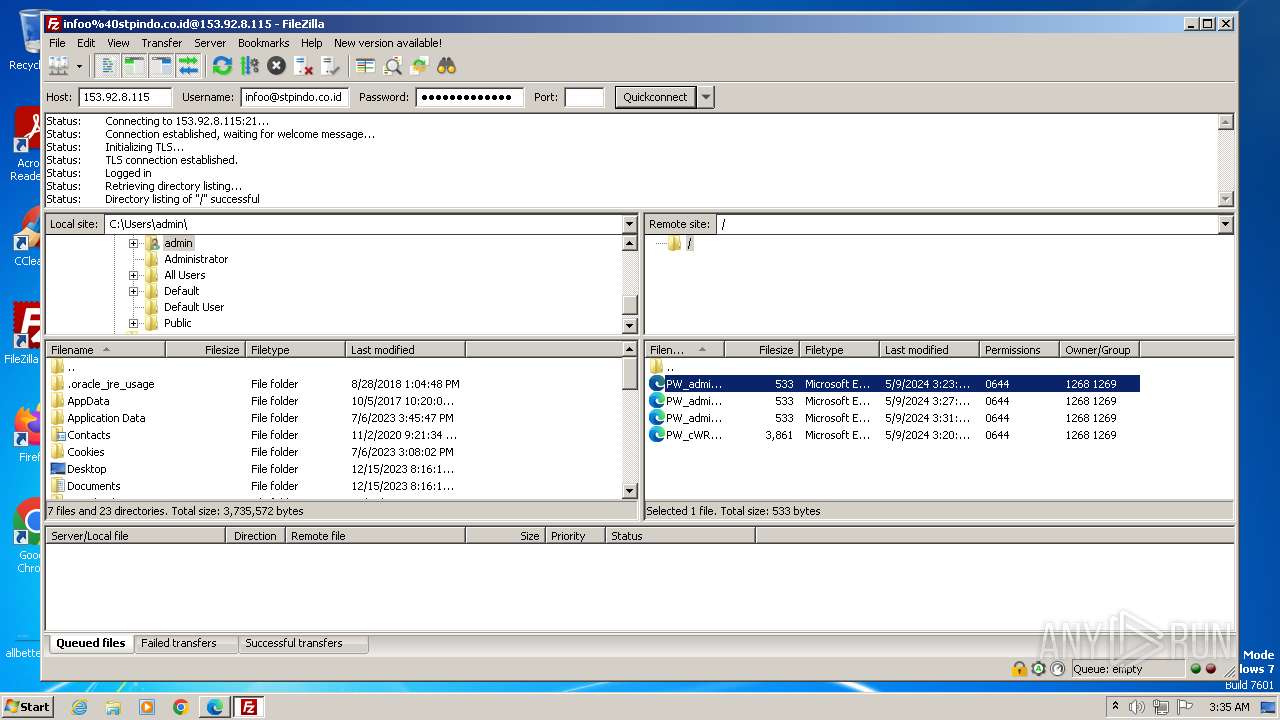Open Windows Explorer from taskbar
1280x720 pixels.
(113, 707)
